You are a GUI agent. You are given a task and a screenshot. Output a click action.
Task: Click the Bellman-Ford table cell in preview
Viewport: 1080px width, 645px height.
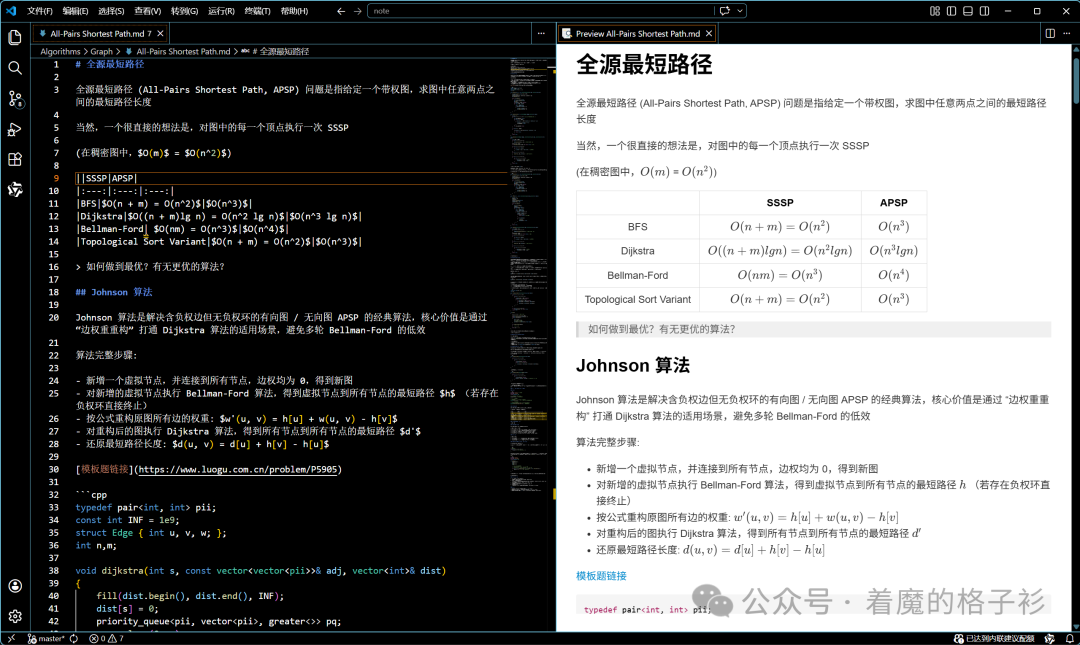pos(638,275)
